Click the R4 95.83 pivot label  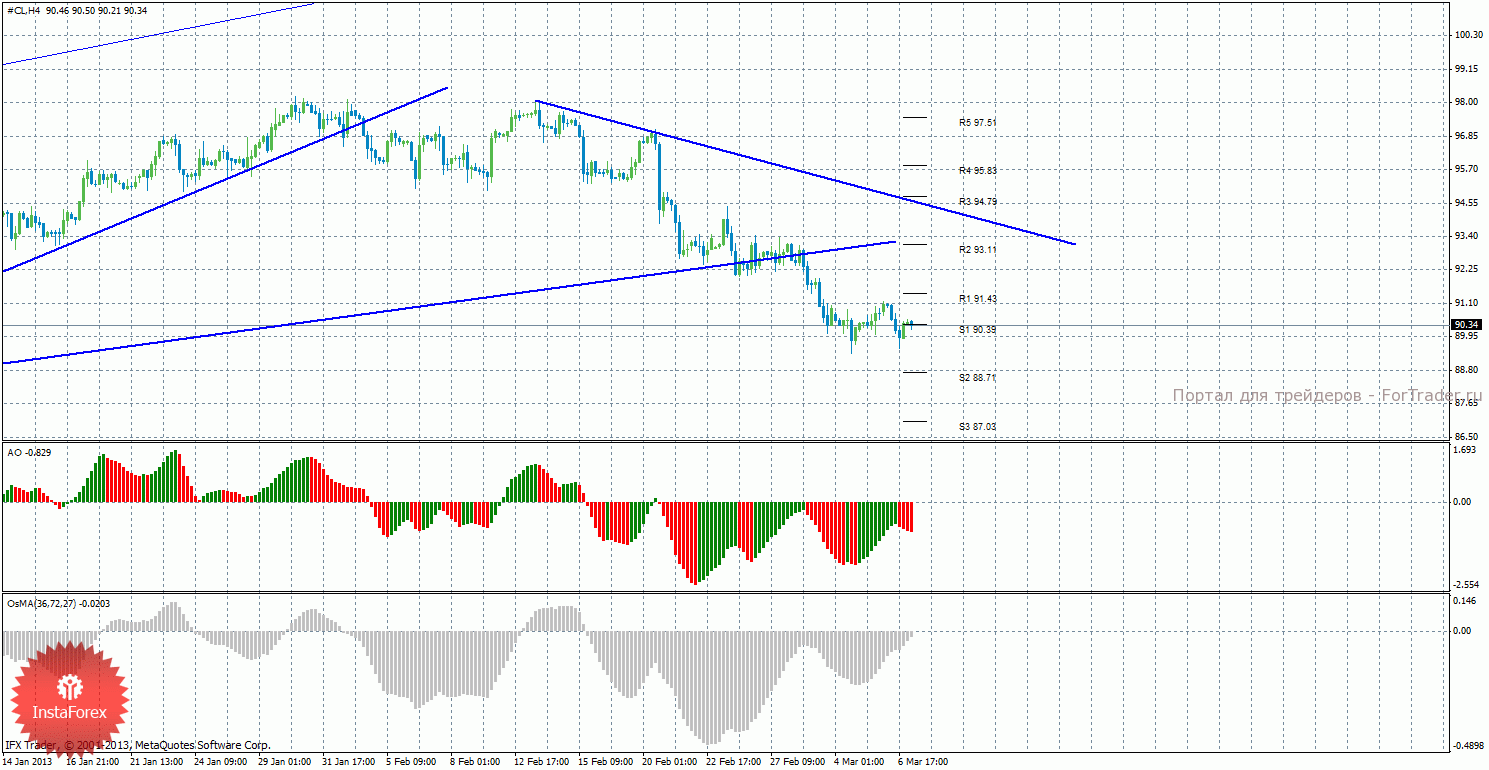pos(978,171)
